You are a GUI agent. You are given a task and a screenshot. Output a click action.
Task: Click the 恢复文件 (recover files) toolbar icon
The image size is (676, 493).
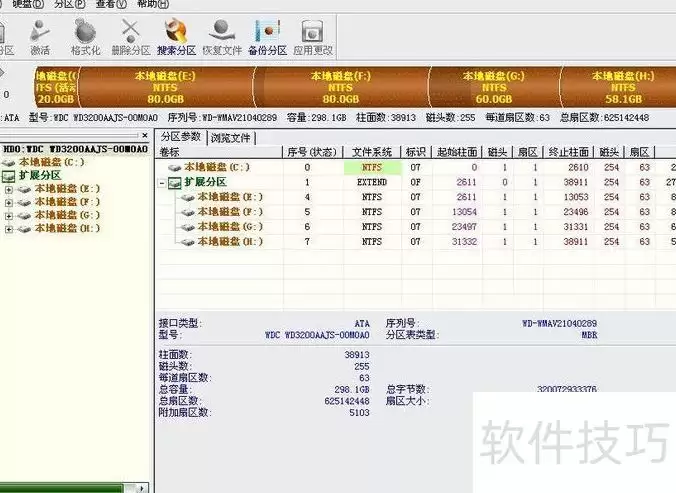pos(222,37)
